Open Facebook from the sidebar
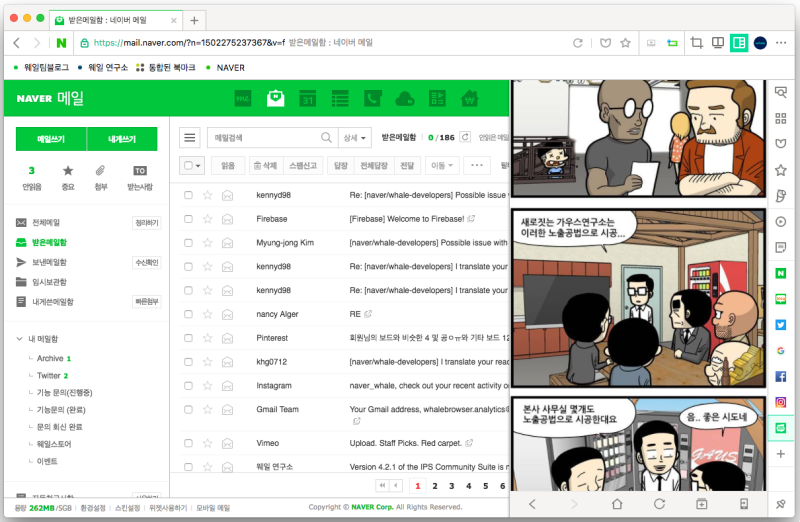The width and height of the screenshot is (800, 522). [781, 377]
